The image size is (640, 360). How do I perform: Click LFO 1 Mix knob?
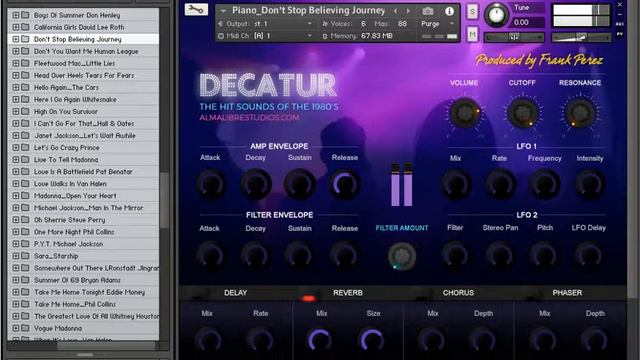coord(456,184)
